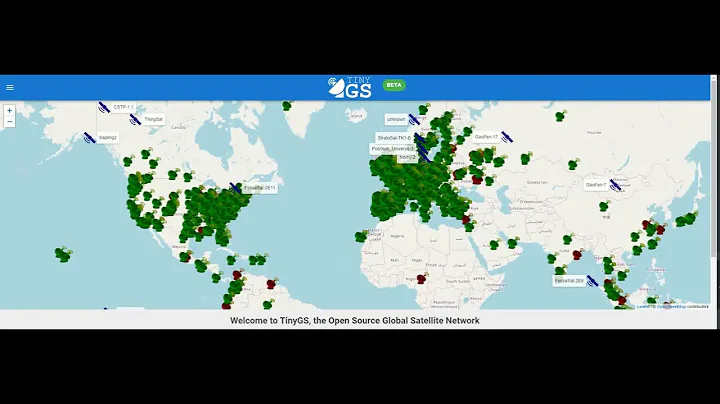Select the unknown satellite icon

[x=414, y=119]
